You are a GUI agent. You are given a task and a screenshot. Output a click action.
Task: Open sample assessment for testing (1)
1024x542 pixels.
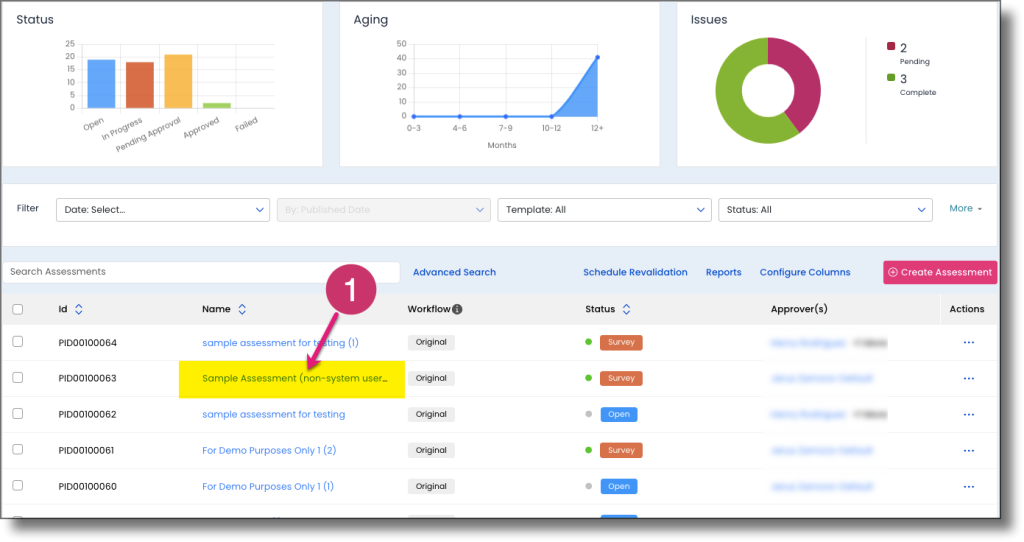pyautogui.click(x=280, y=343)
